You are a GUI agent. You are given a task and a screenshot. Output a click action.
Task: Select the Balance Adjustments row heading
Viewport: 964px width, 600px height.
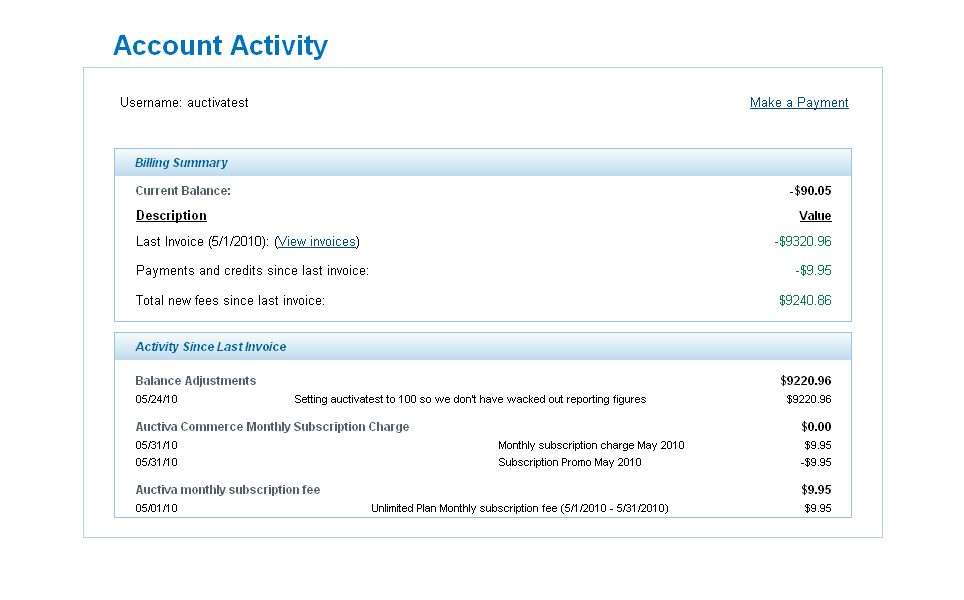pyautogui.click(x=195, y=380)
